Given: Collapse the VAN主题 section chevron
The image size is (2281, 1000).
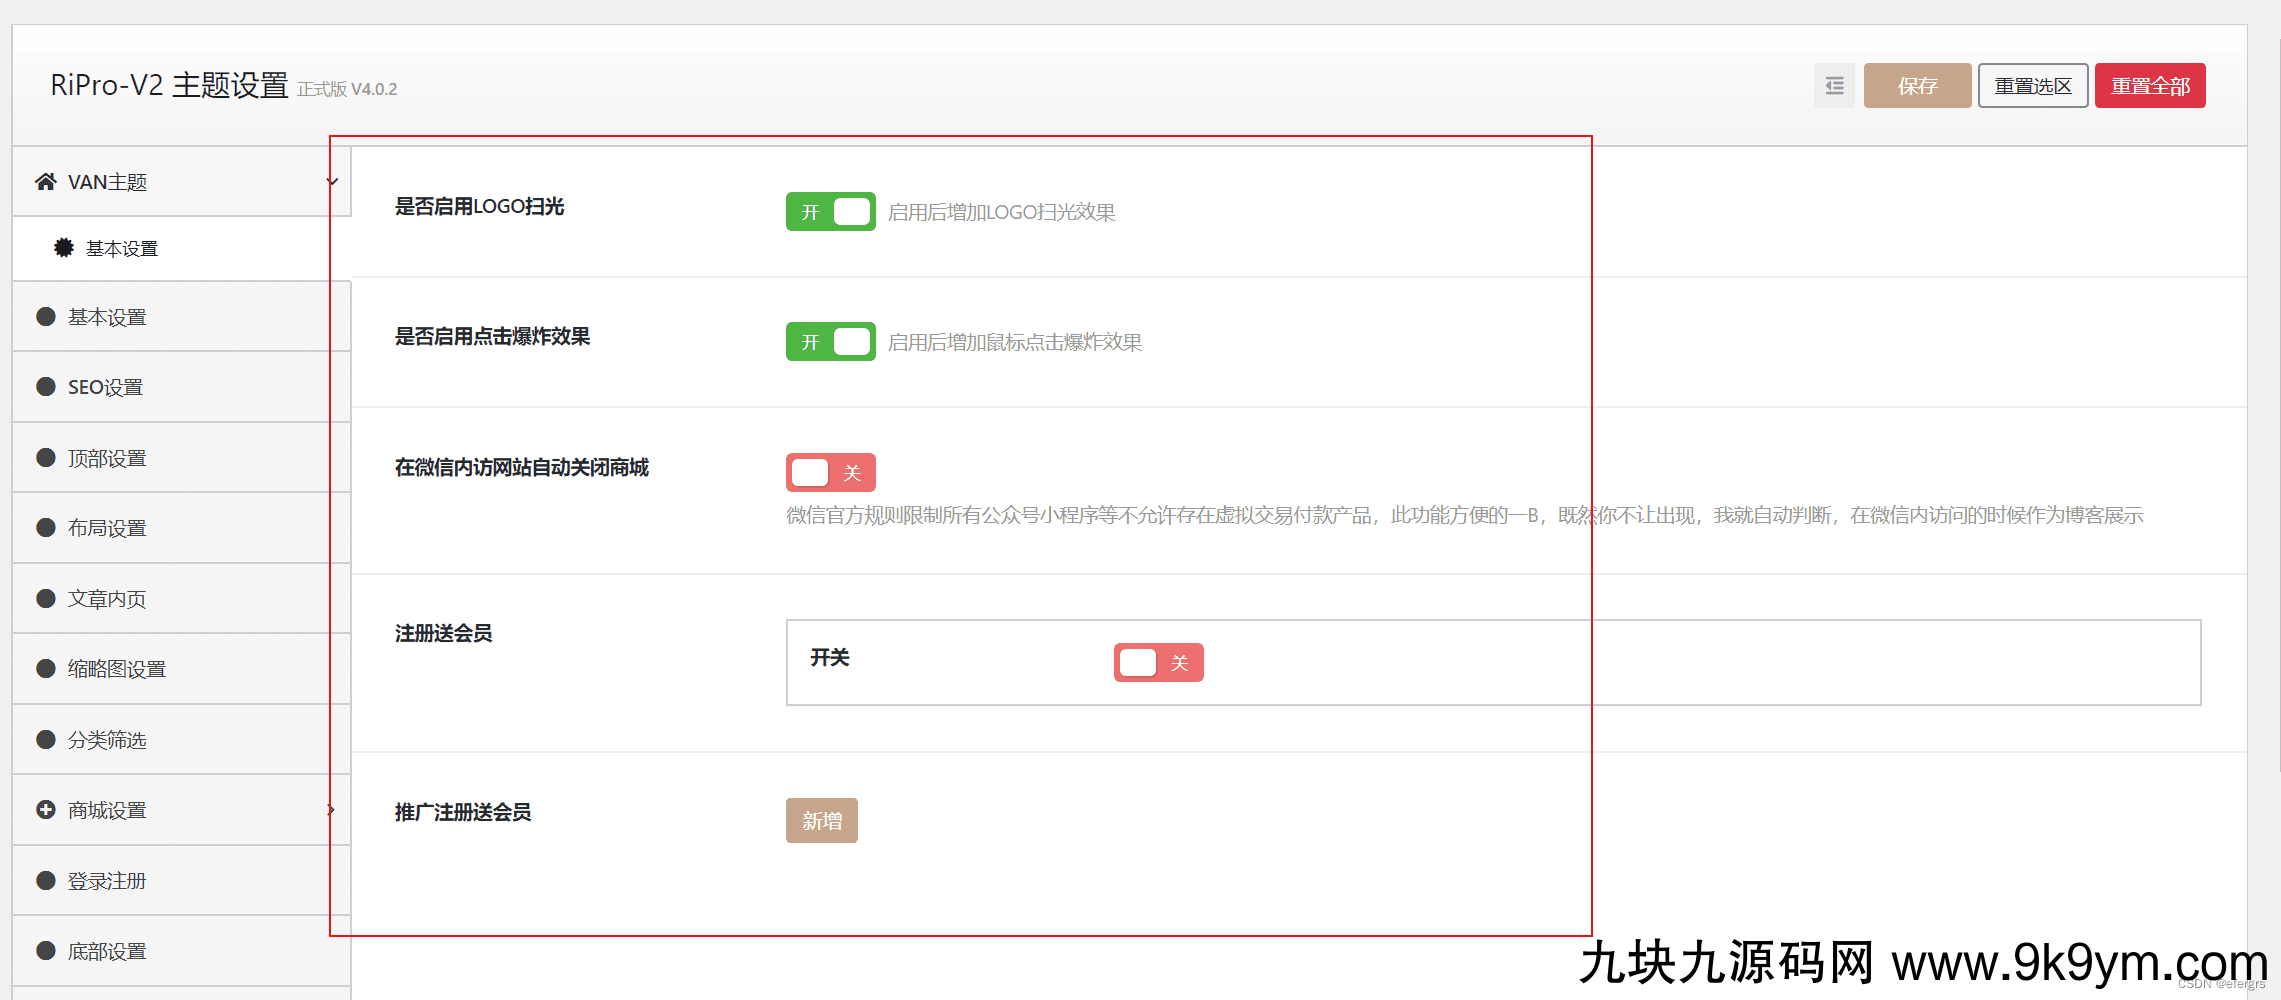Looking at the screenshot, I should pyautogui.click(x=332, y=182).
